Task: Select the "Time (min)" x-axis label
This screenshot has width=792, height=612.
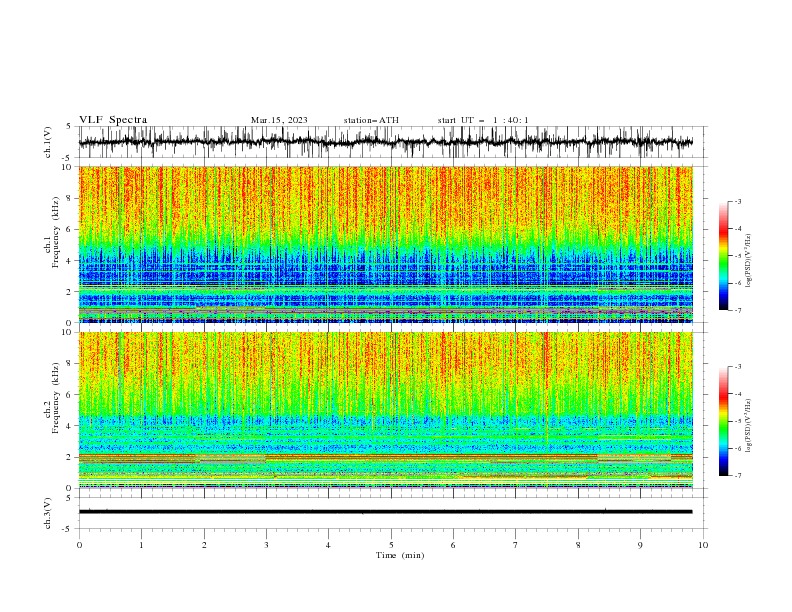Action: point(400,555)
